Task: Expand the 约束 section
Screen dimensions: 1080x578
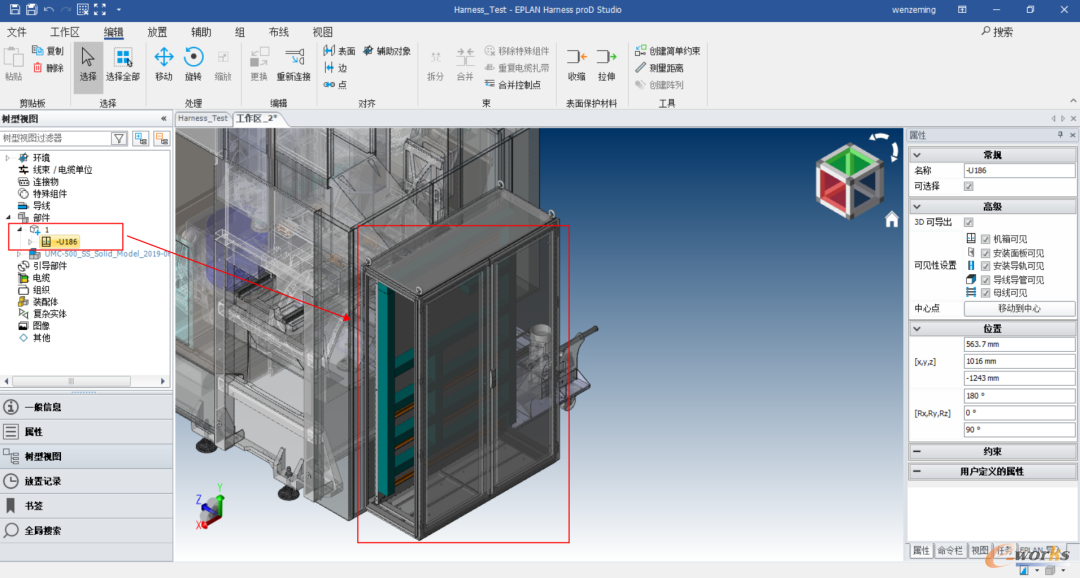Action: [x=917, y=451]
